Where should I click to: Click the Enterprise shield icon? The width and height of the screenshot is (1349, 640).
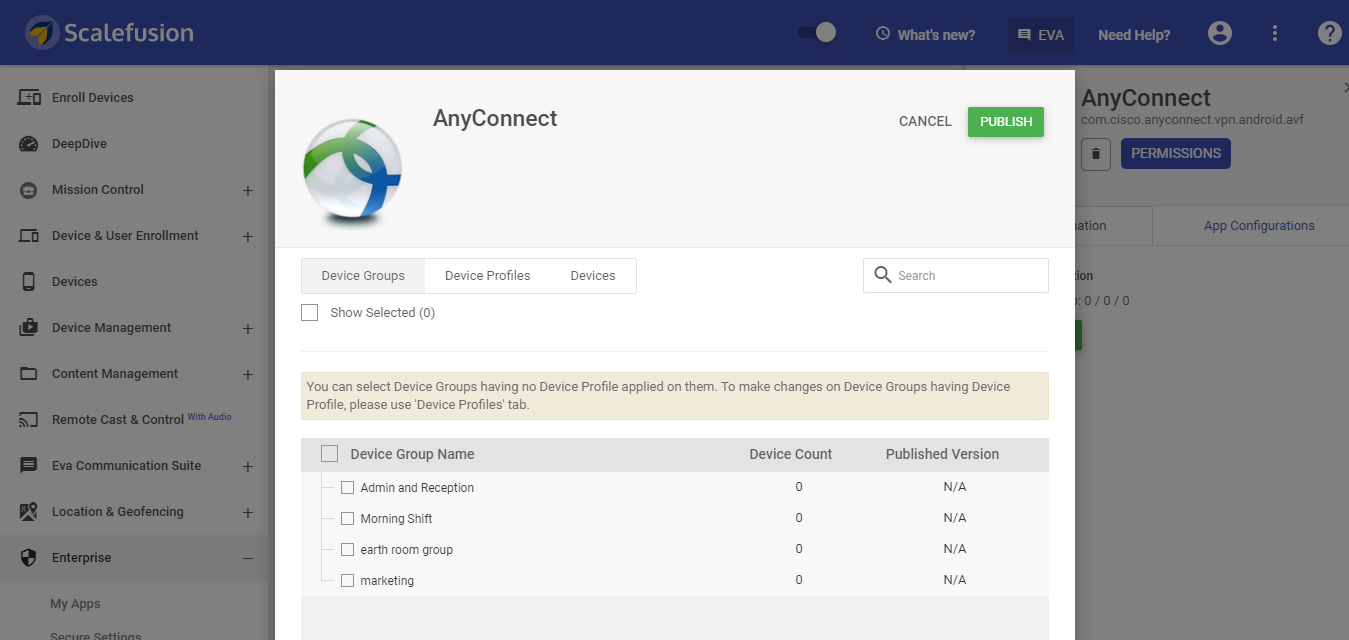pos(29,558)
